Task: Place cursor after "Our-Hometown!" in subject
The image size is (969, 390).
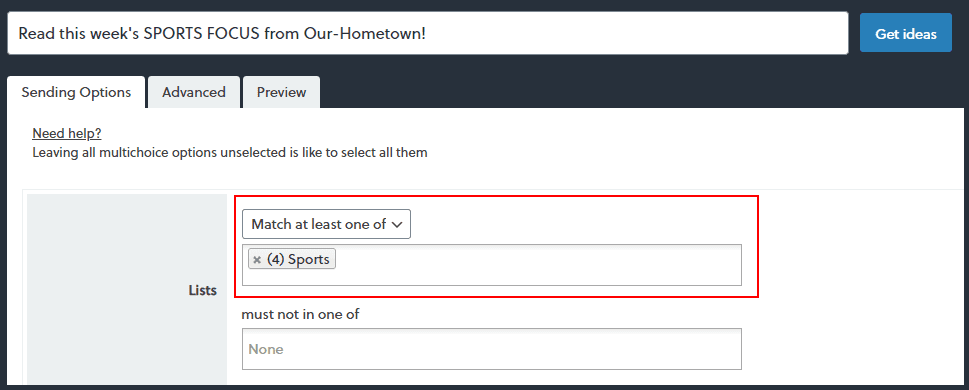Action: tap(429, 33)
